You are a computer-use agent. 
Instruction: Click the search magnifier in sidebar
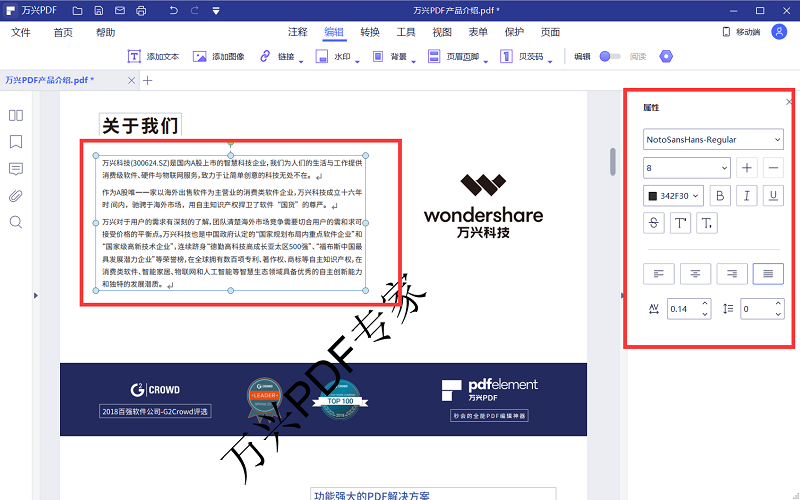coord(16,222)
